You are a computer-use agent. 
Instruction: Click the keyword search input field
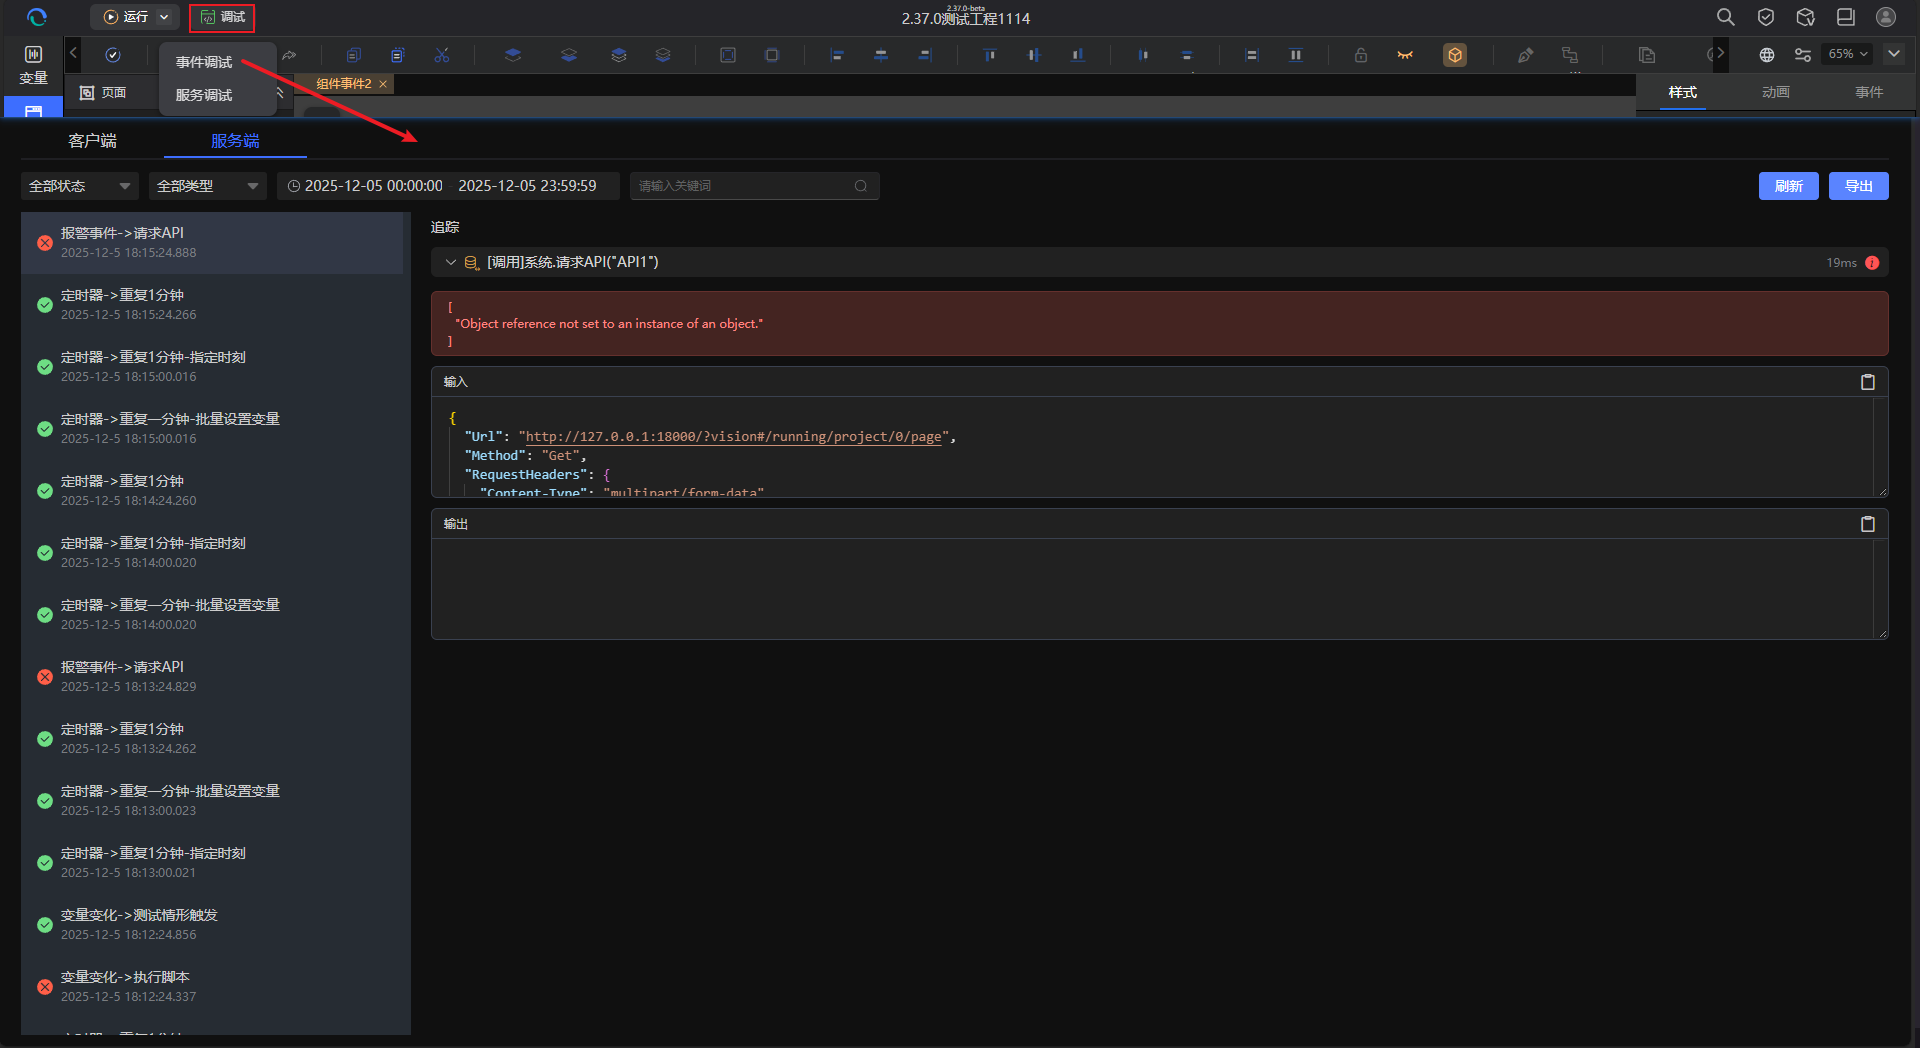[745, 186]
